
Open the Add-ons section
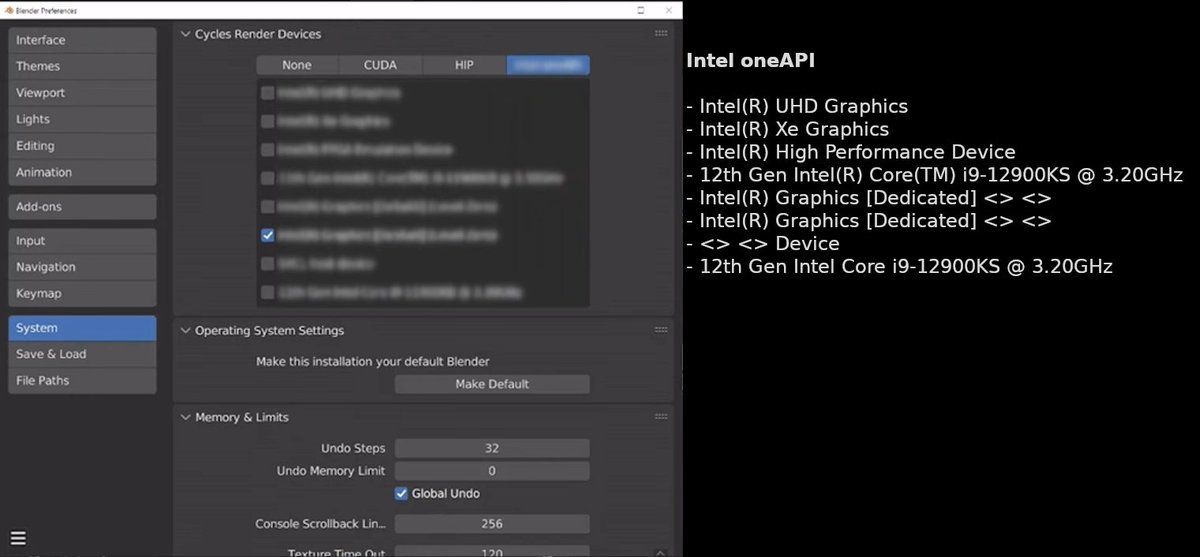[82, 207]
